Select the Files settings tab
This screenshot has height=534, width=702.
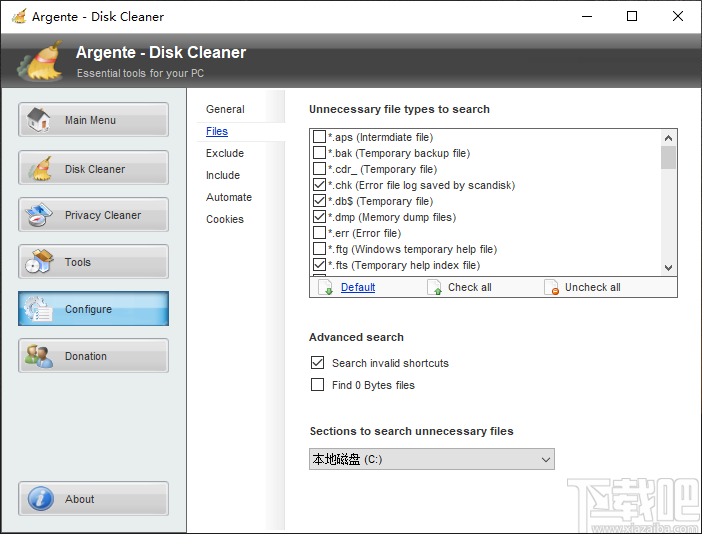coord(217,131)
